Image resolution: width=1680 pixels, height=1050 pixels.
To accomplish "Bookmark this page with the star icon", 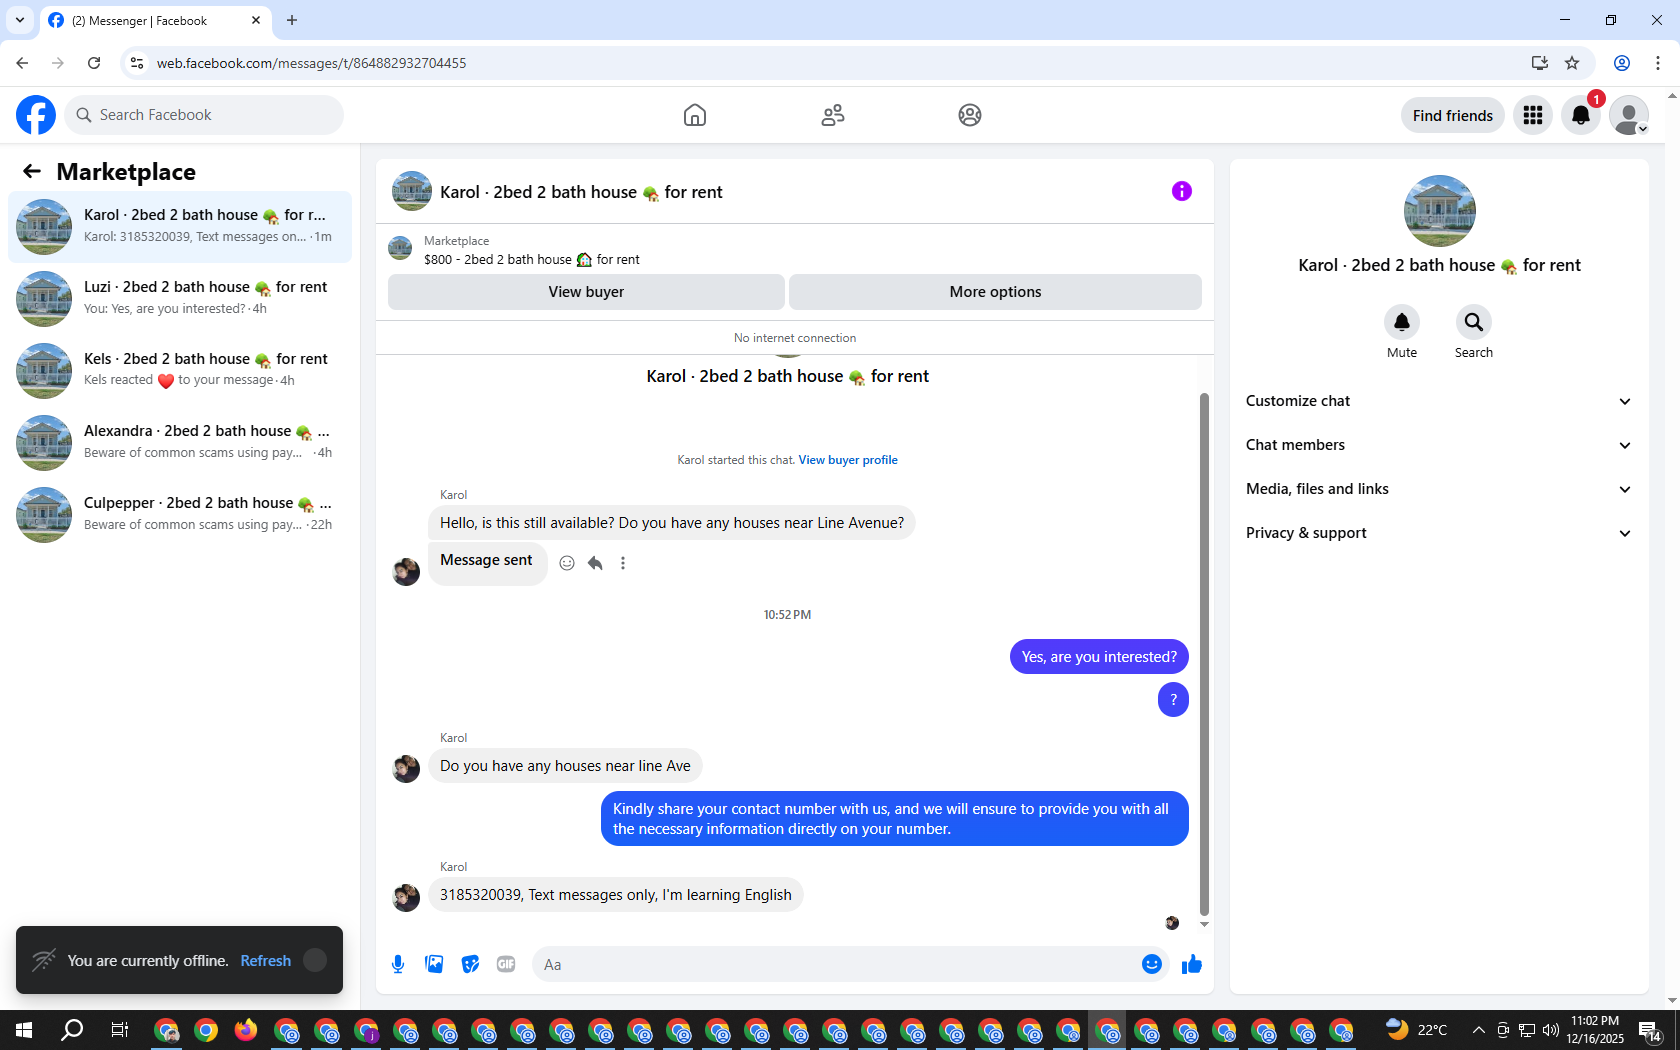I will click(1572, 63).
